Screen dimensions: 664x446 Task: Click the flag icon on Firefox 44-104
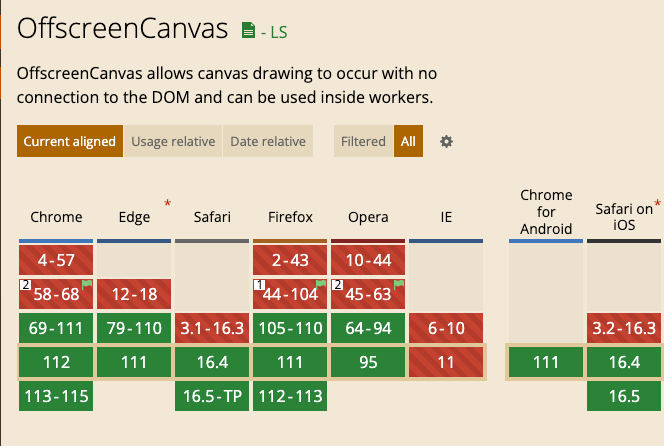pos(321,284)
